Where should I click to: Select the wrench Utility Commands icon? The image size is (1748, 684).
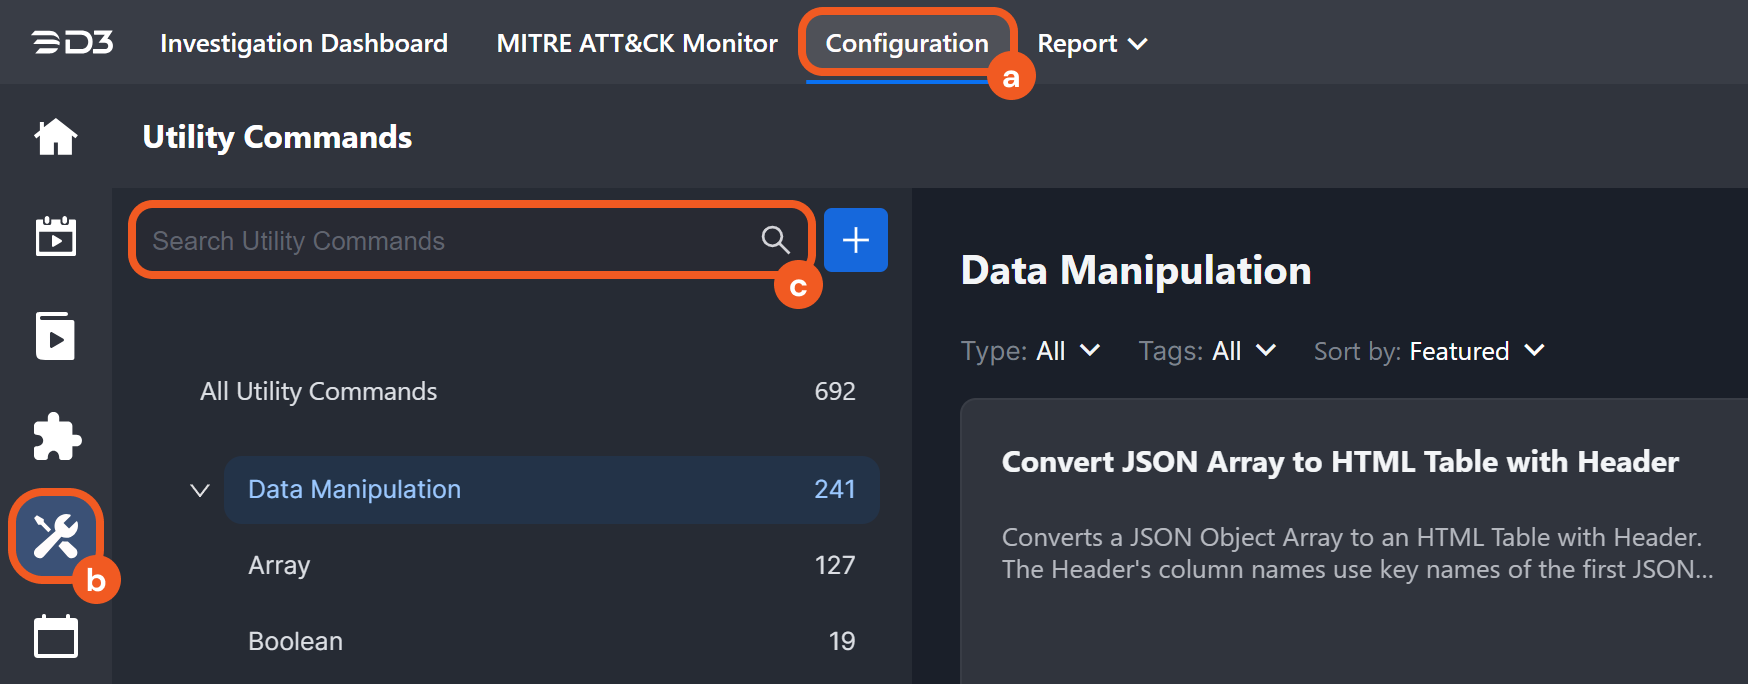click(56, 536)
